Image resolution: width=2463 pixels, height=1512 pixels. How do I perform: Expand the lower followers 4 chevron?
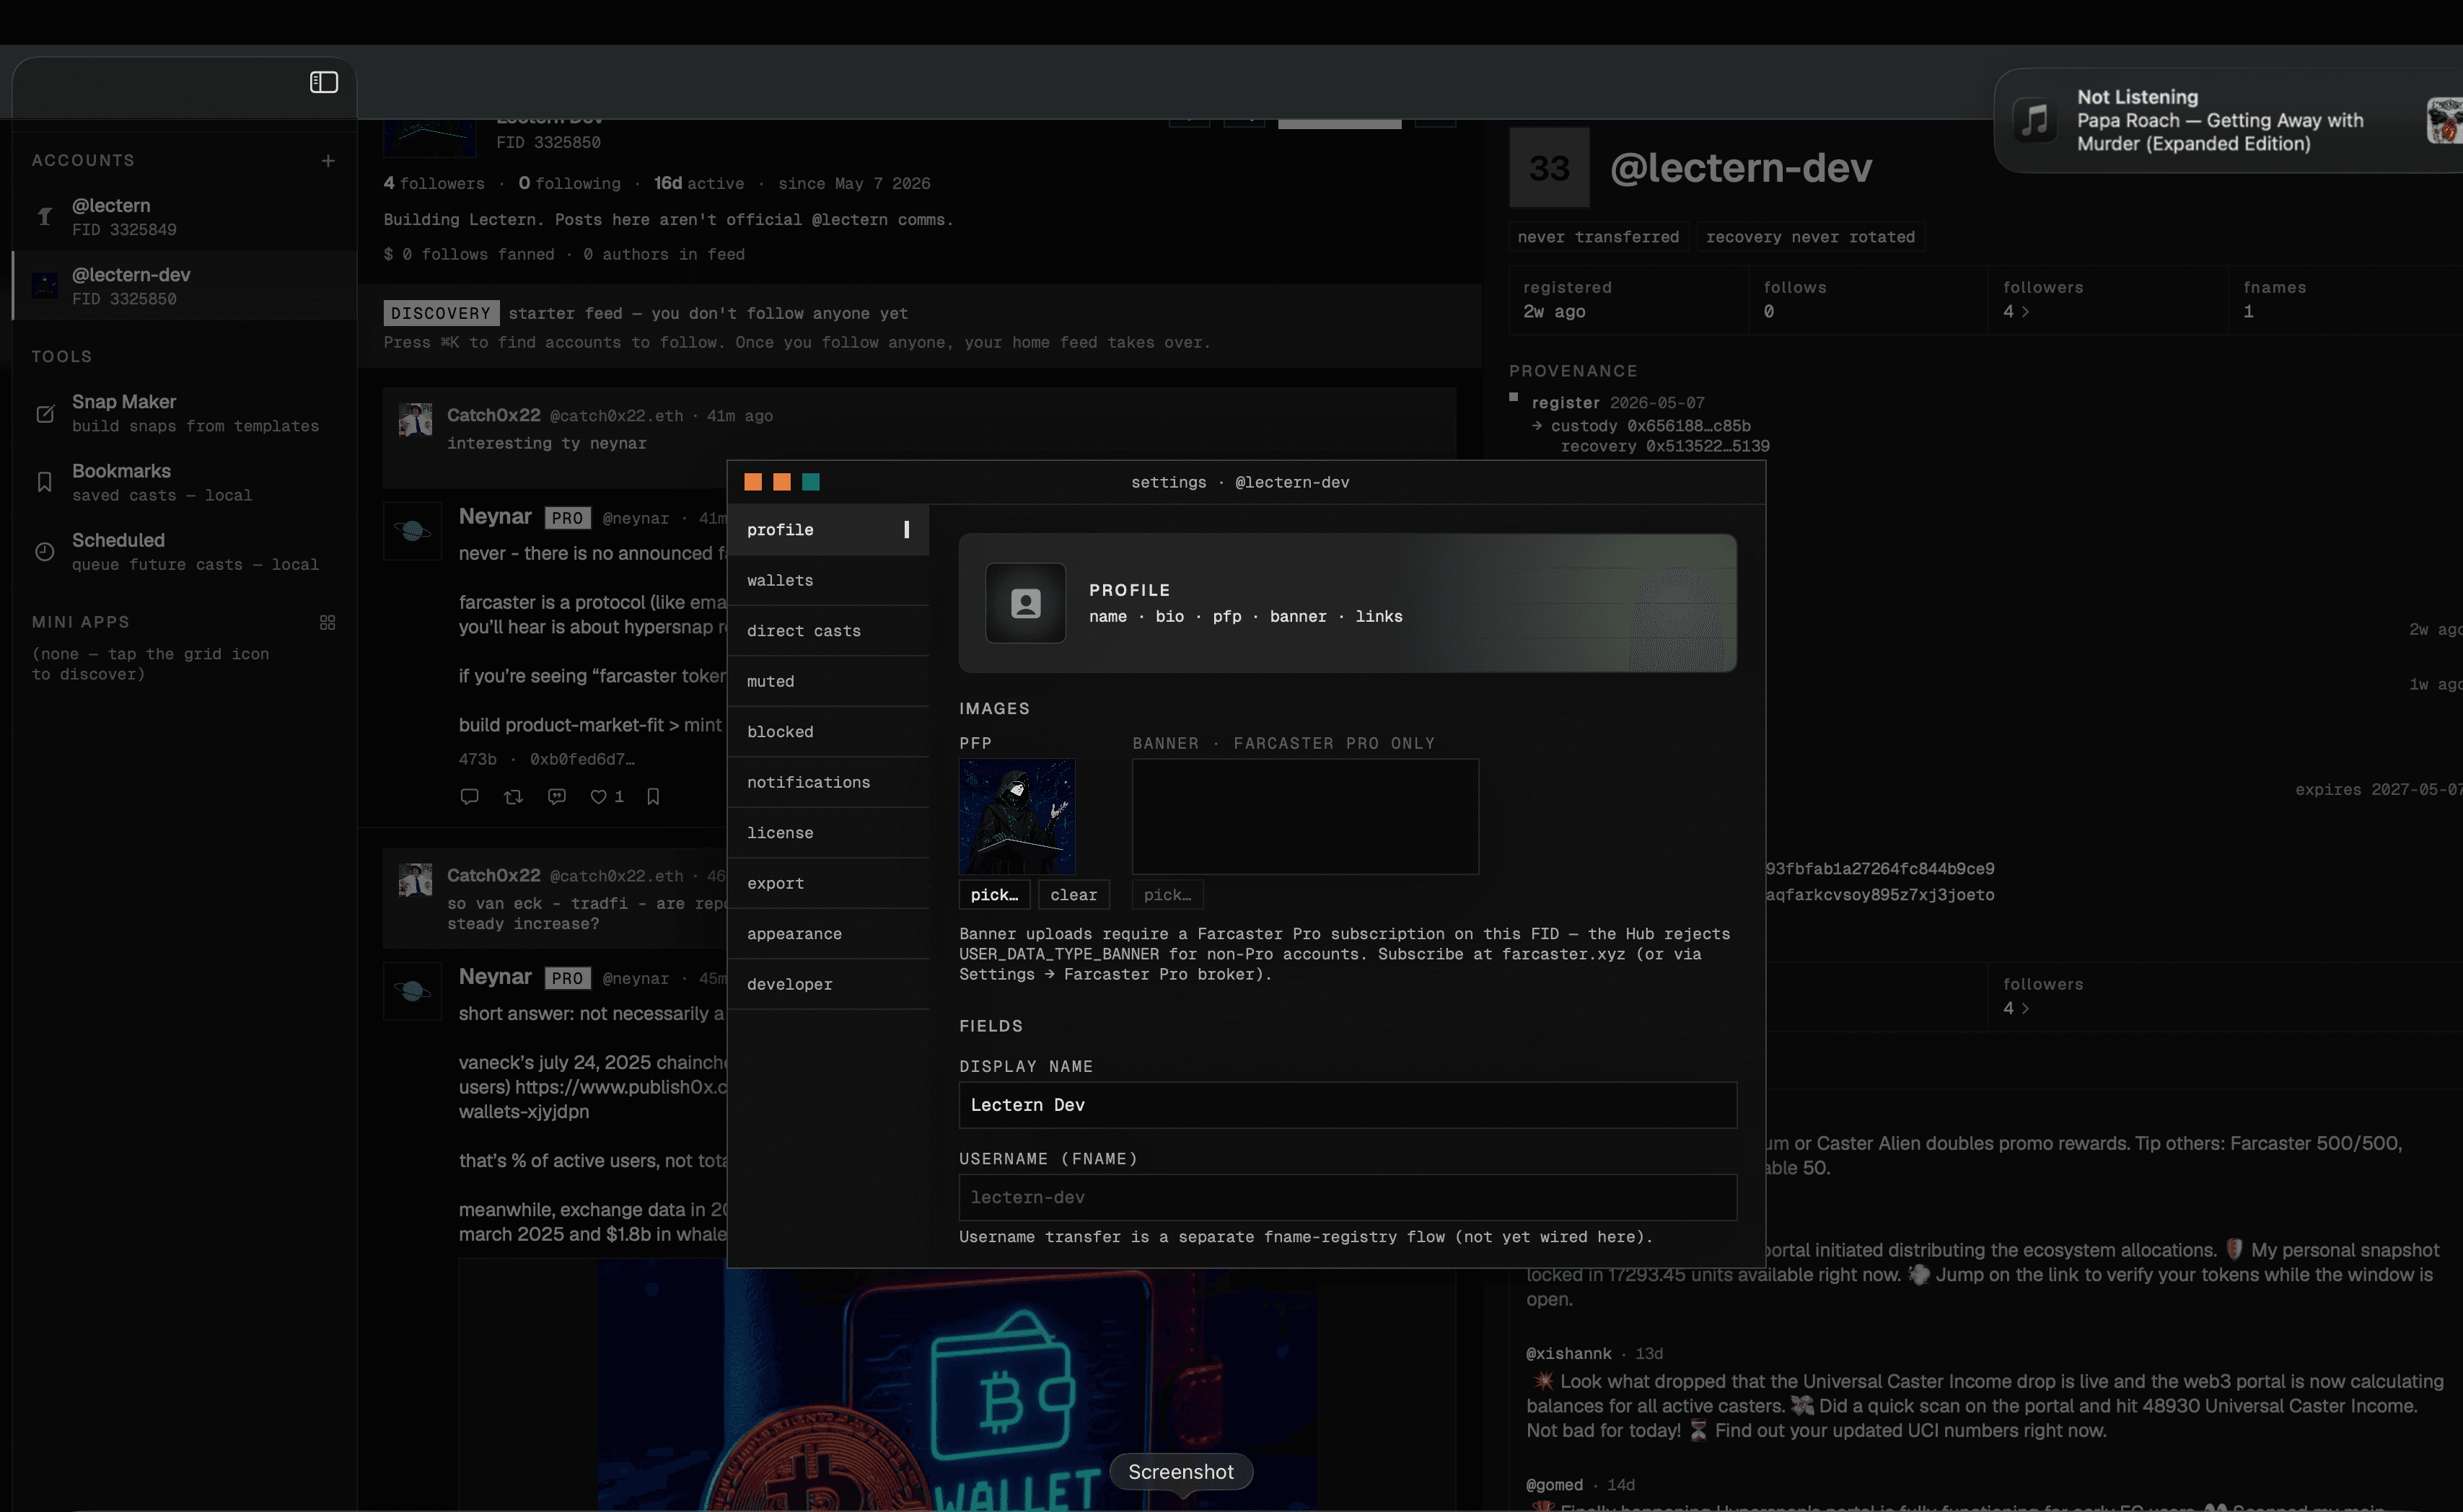[2025, 1009]
